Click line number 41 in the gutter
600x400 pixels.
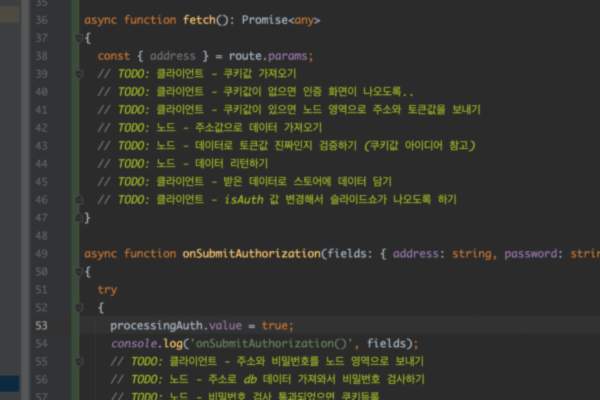tap(41, 110)
